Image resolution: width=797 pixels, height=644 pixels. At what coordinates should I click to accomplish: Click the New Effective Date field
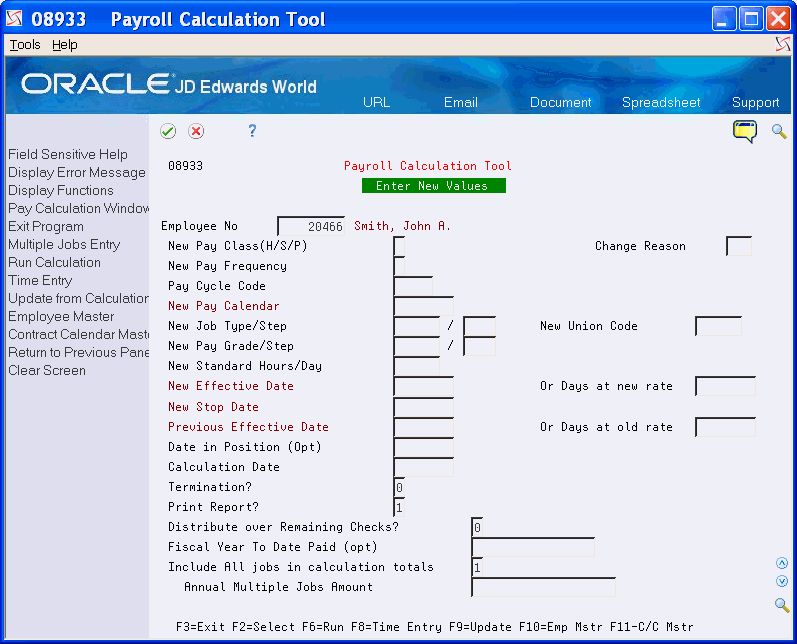click(423, 386)
